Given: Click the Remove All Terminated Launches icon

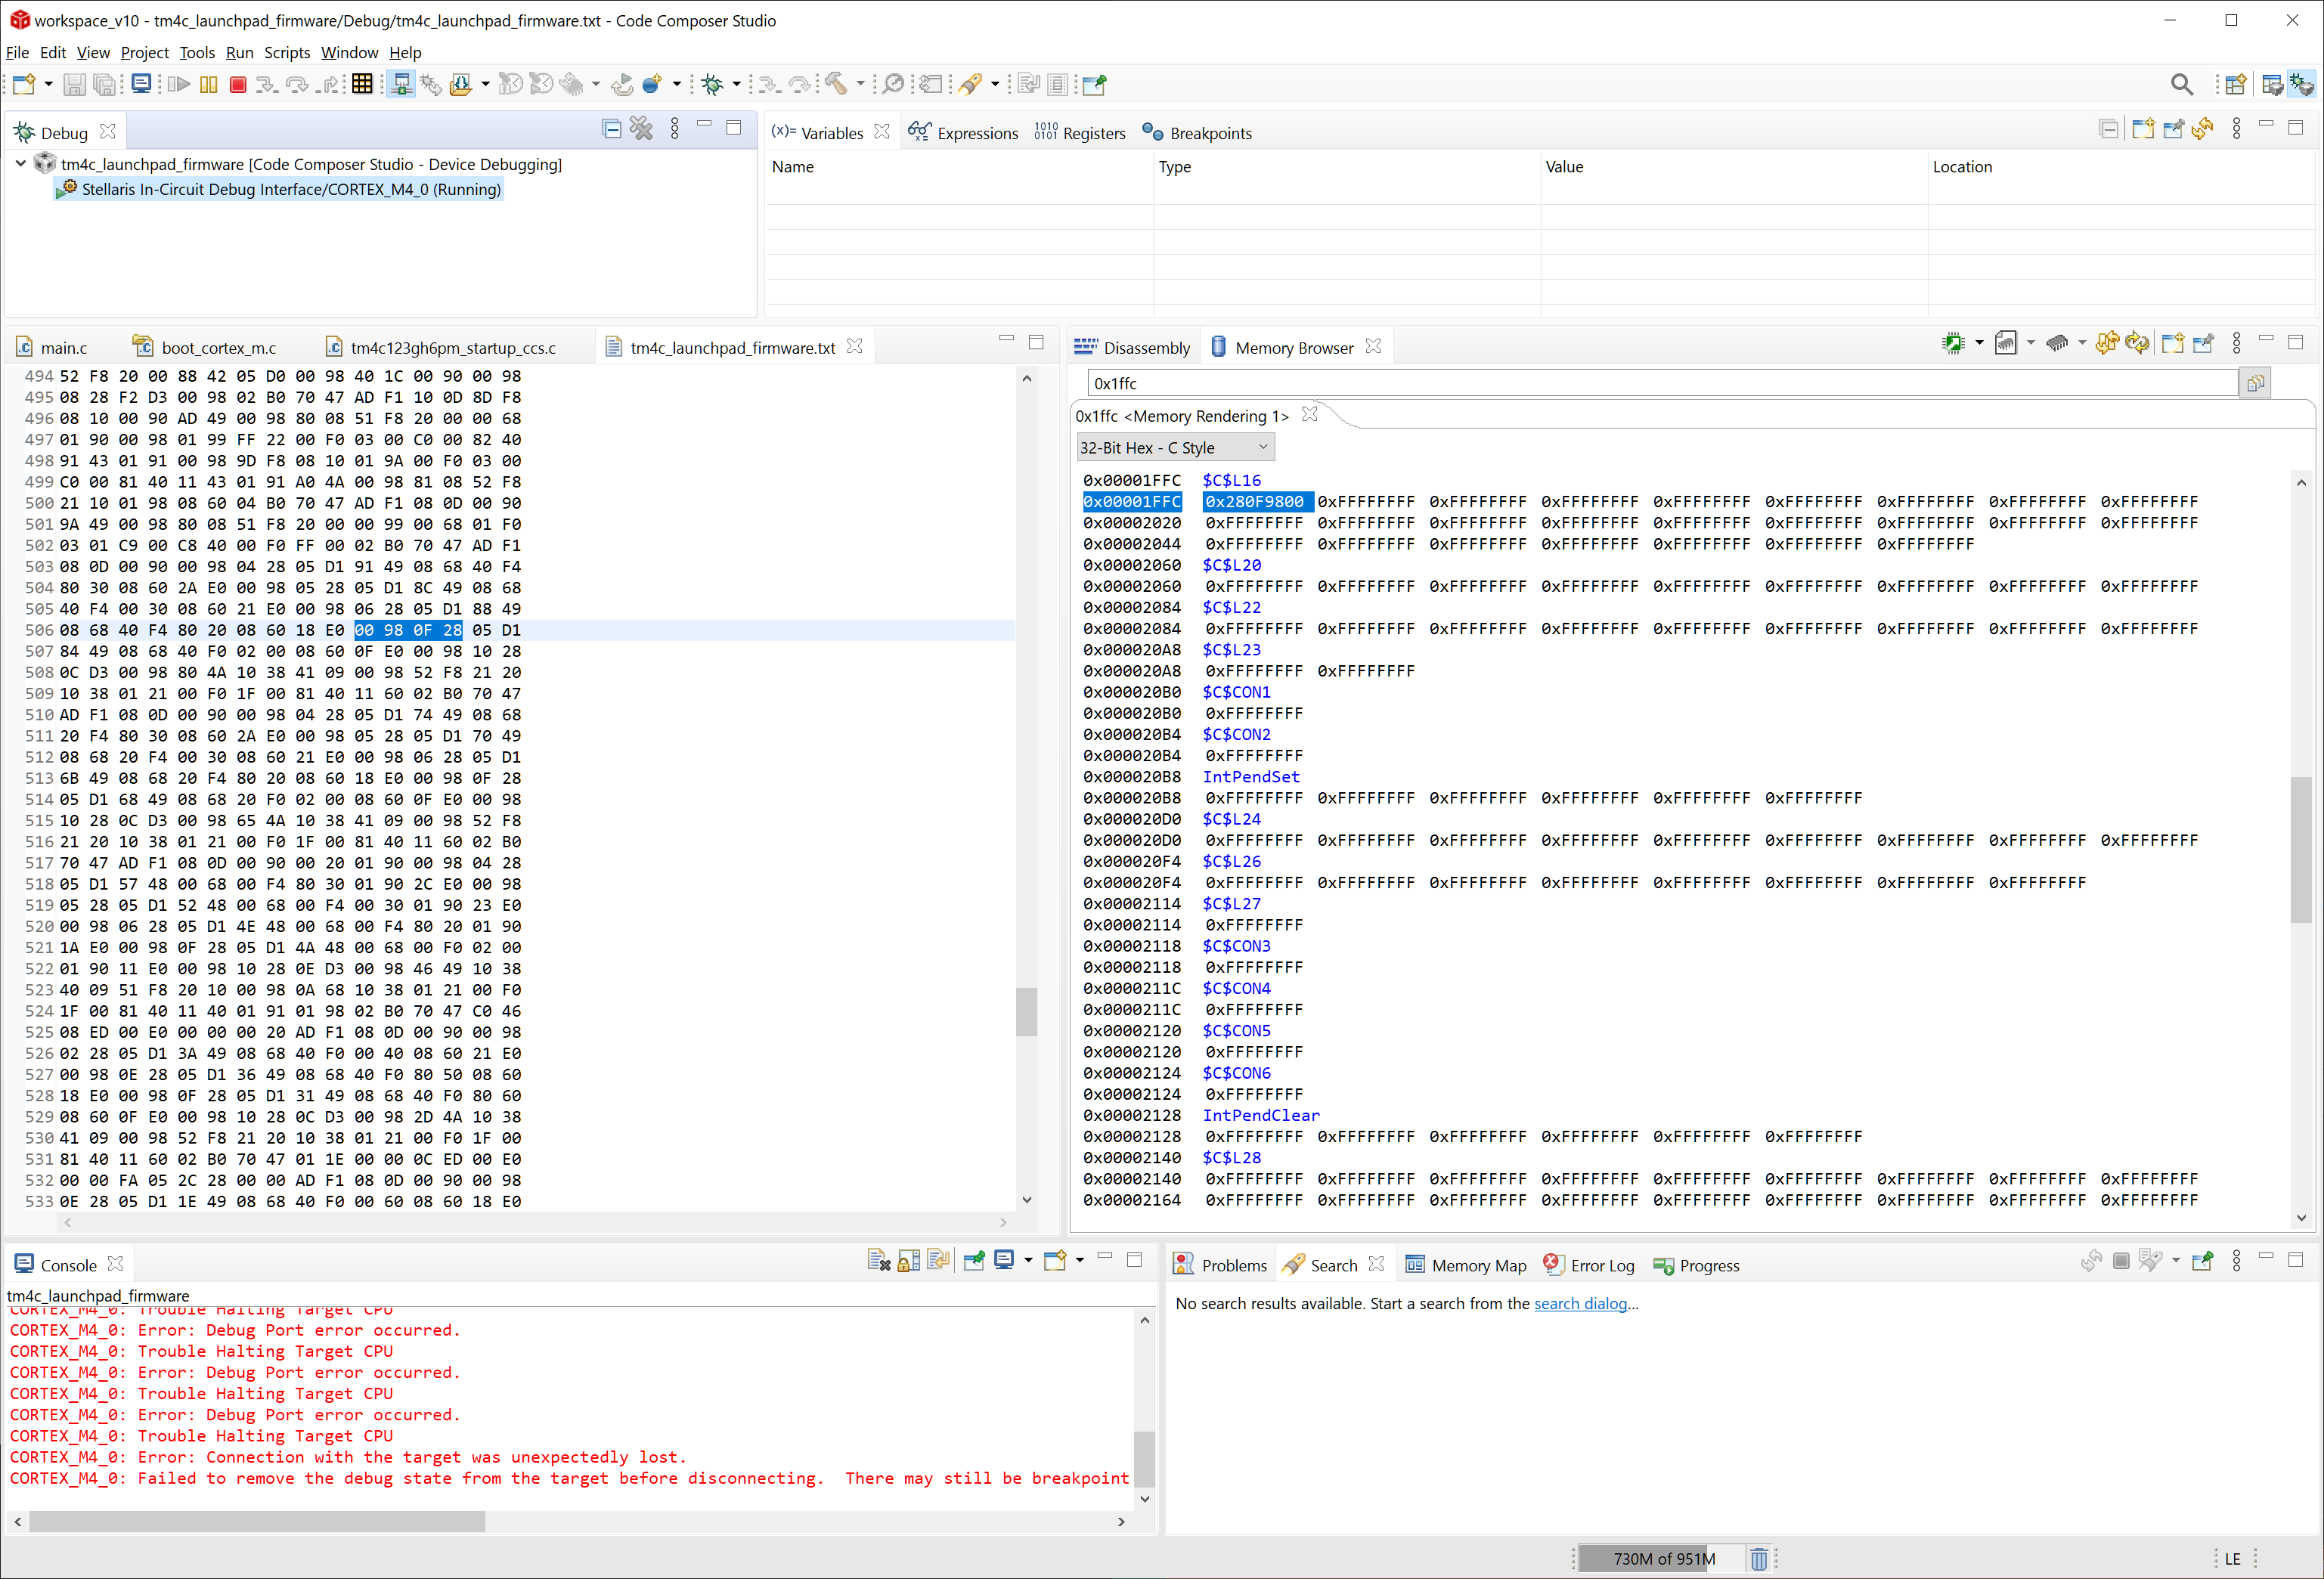Looking at the screenshot, I should coord(641,129).
